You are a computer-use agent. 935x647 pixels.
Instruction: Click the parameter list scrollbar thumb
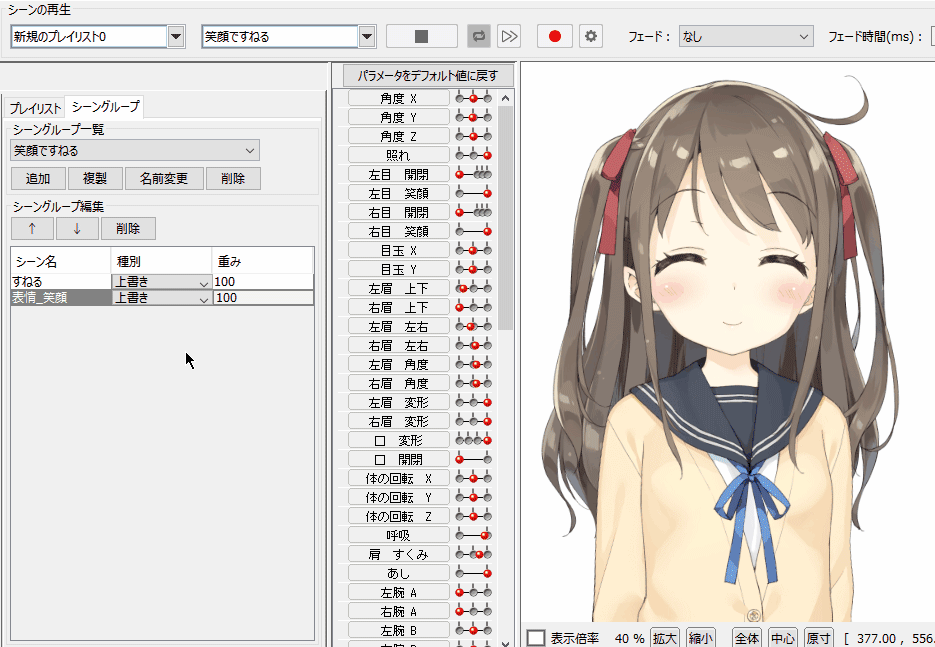point(506,218)
